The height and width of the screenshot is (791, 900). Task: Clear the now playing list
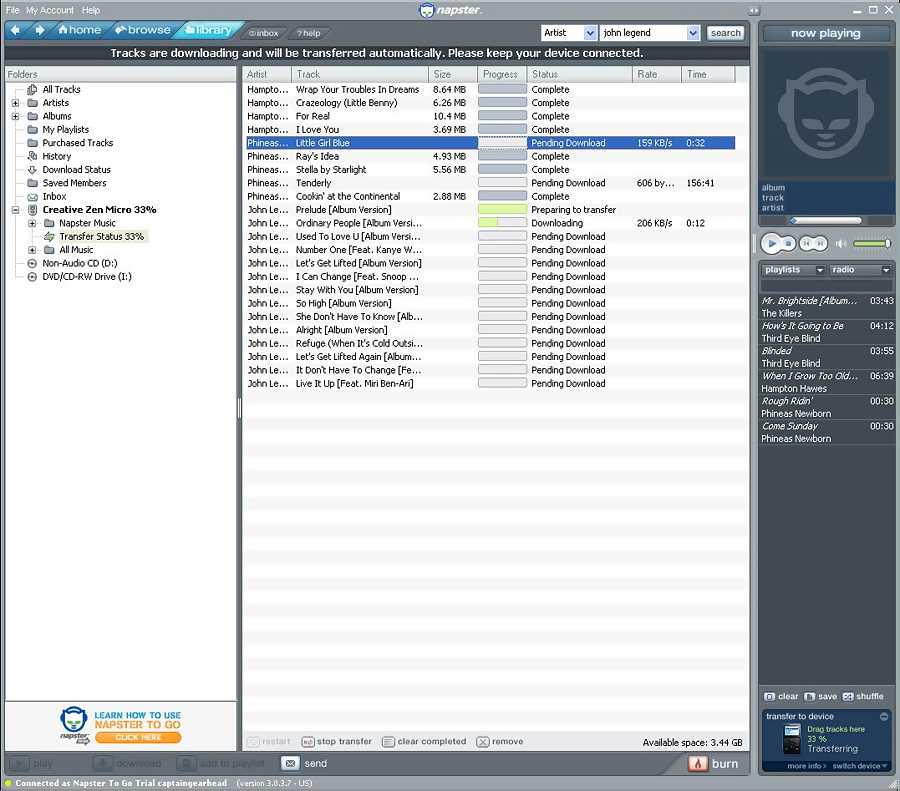781,696
